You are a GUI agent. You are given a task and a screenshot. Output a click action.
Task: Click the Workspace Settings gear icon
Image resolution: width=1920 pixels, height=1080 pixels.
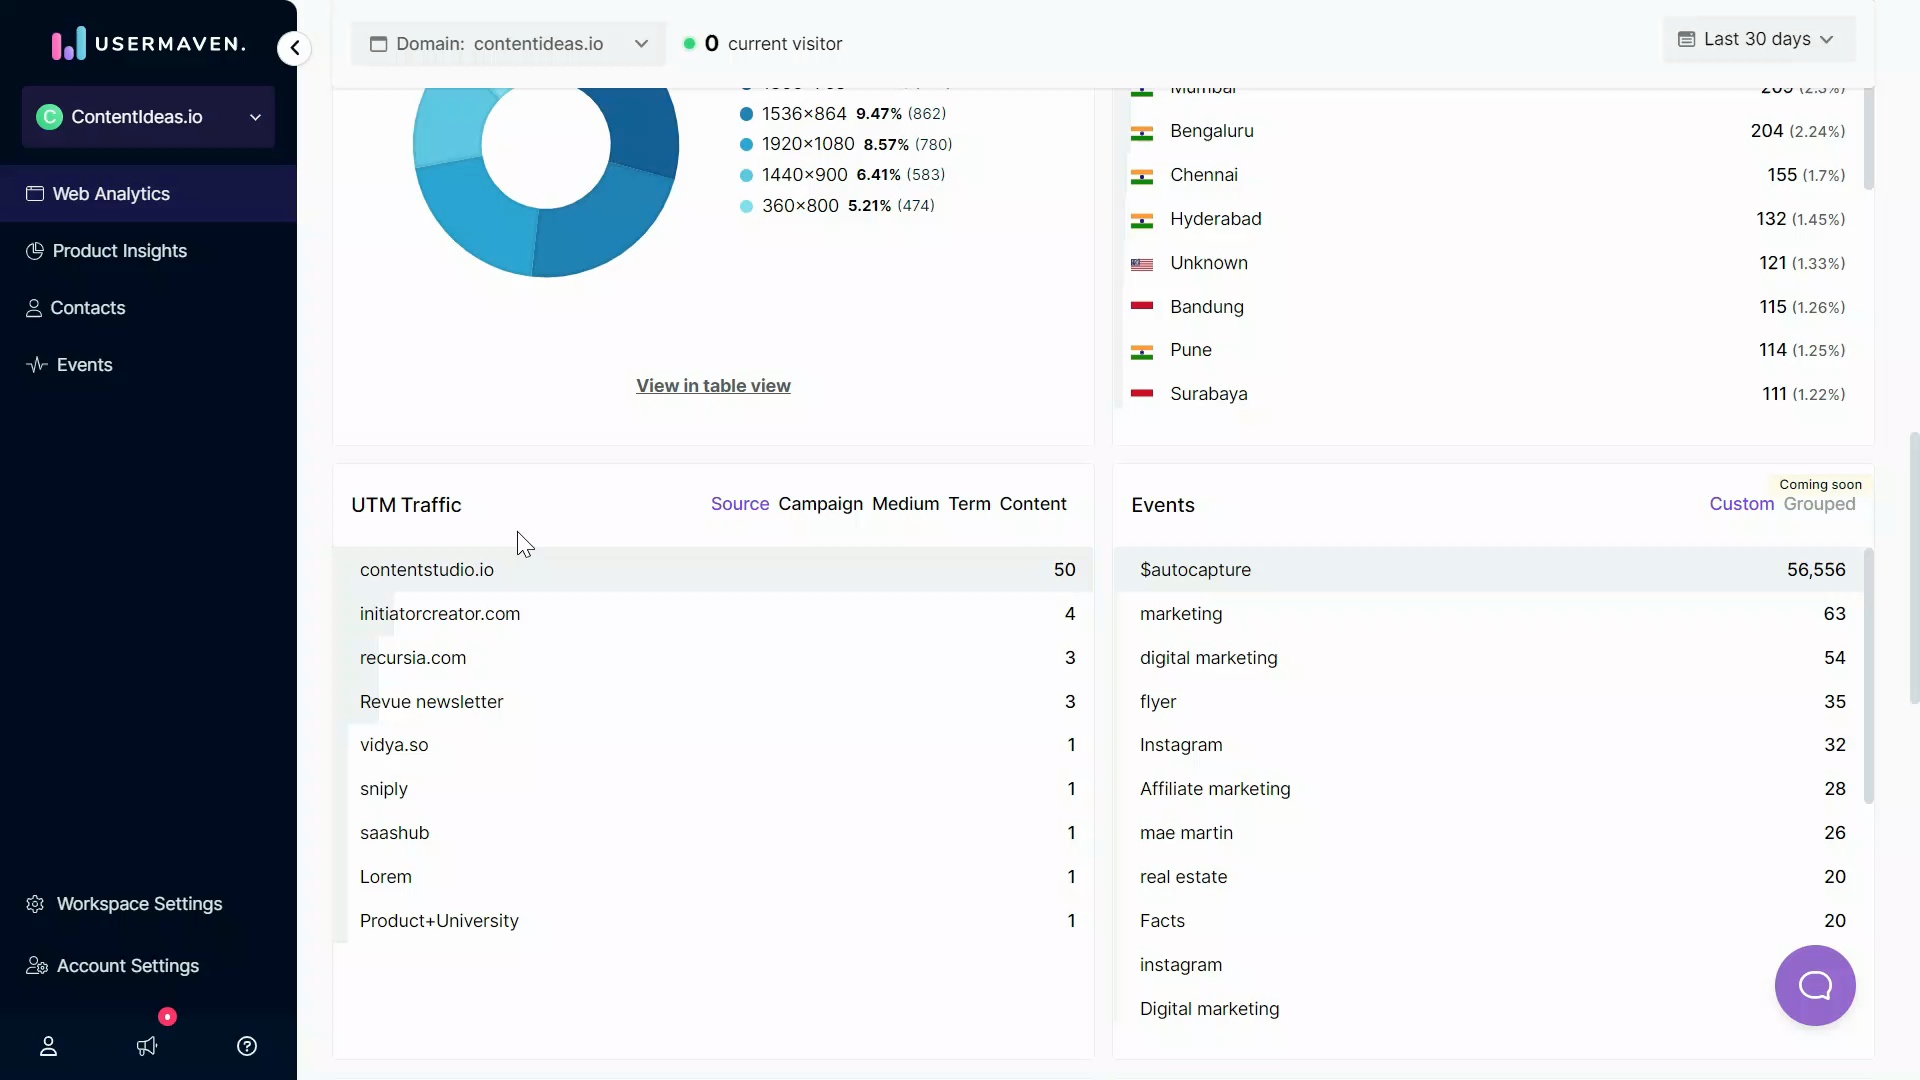pyautogui.click(x=36, y=904)
